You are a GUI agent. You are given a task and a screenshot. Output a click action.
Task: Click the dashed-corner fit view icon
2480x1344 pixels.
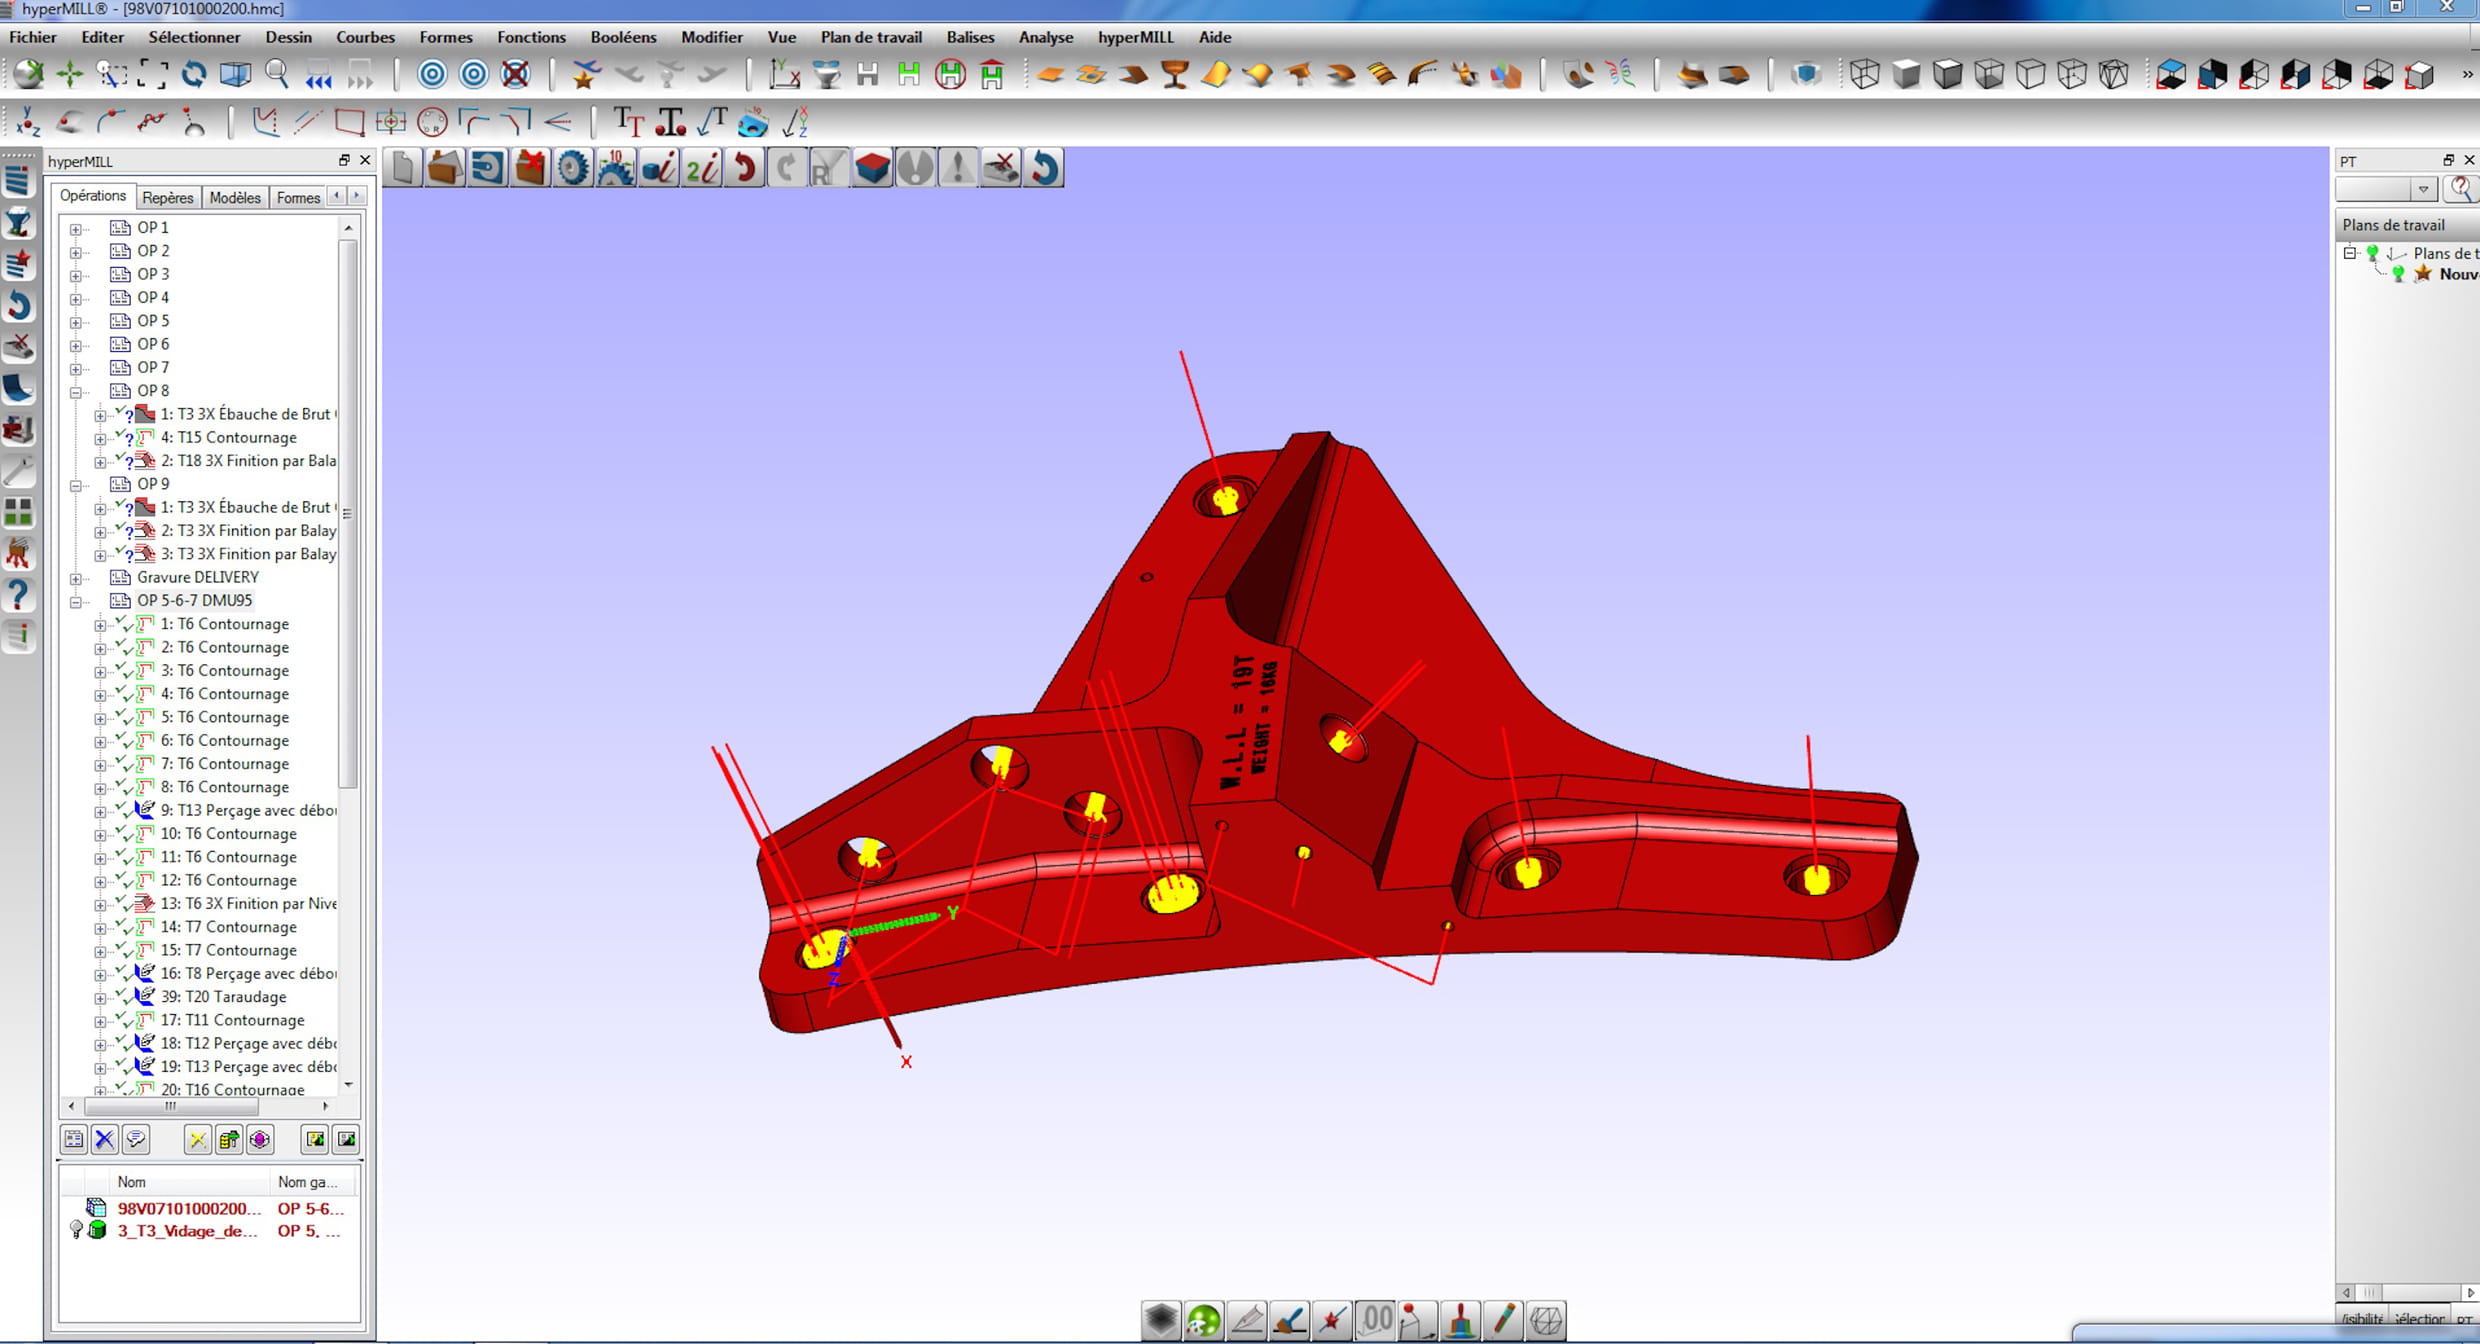(152, 74)
